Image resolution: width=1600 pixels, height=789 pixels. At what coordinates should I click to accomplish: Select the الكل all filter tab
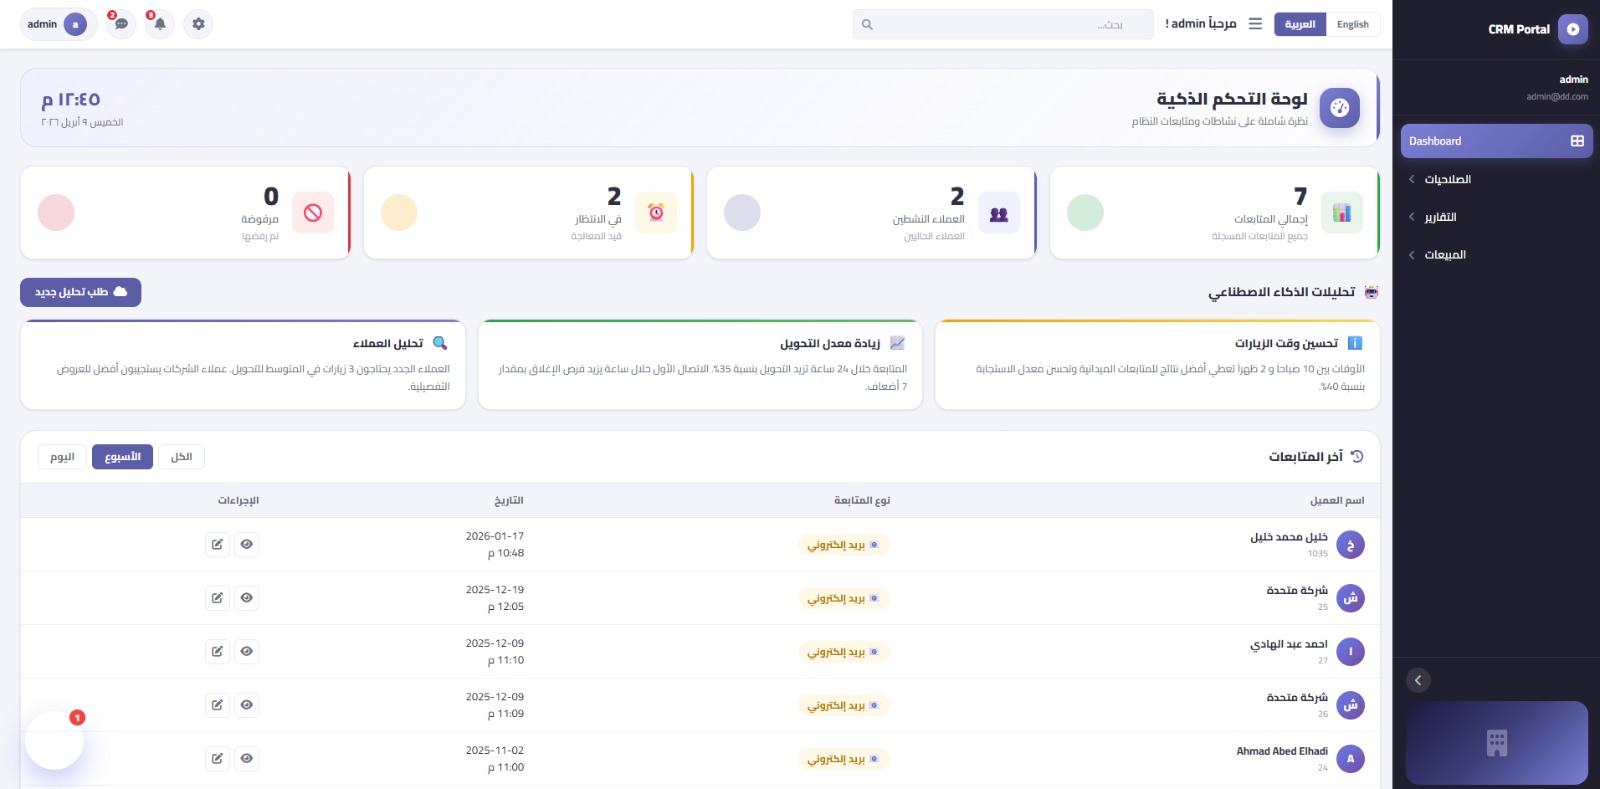181,457
